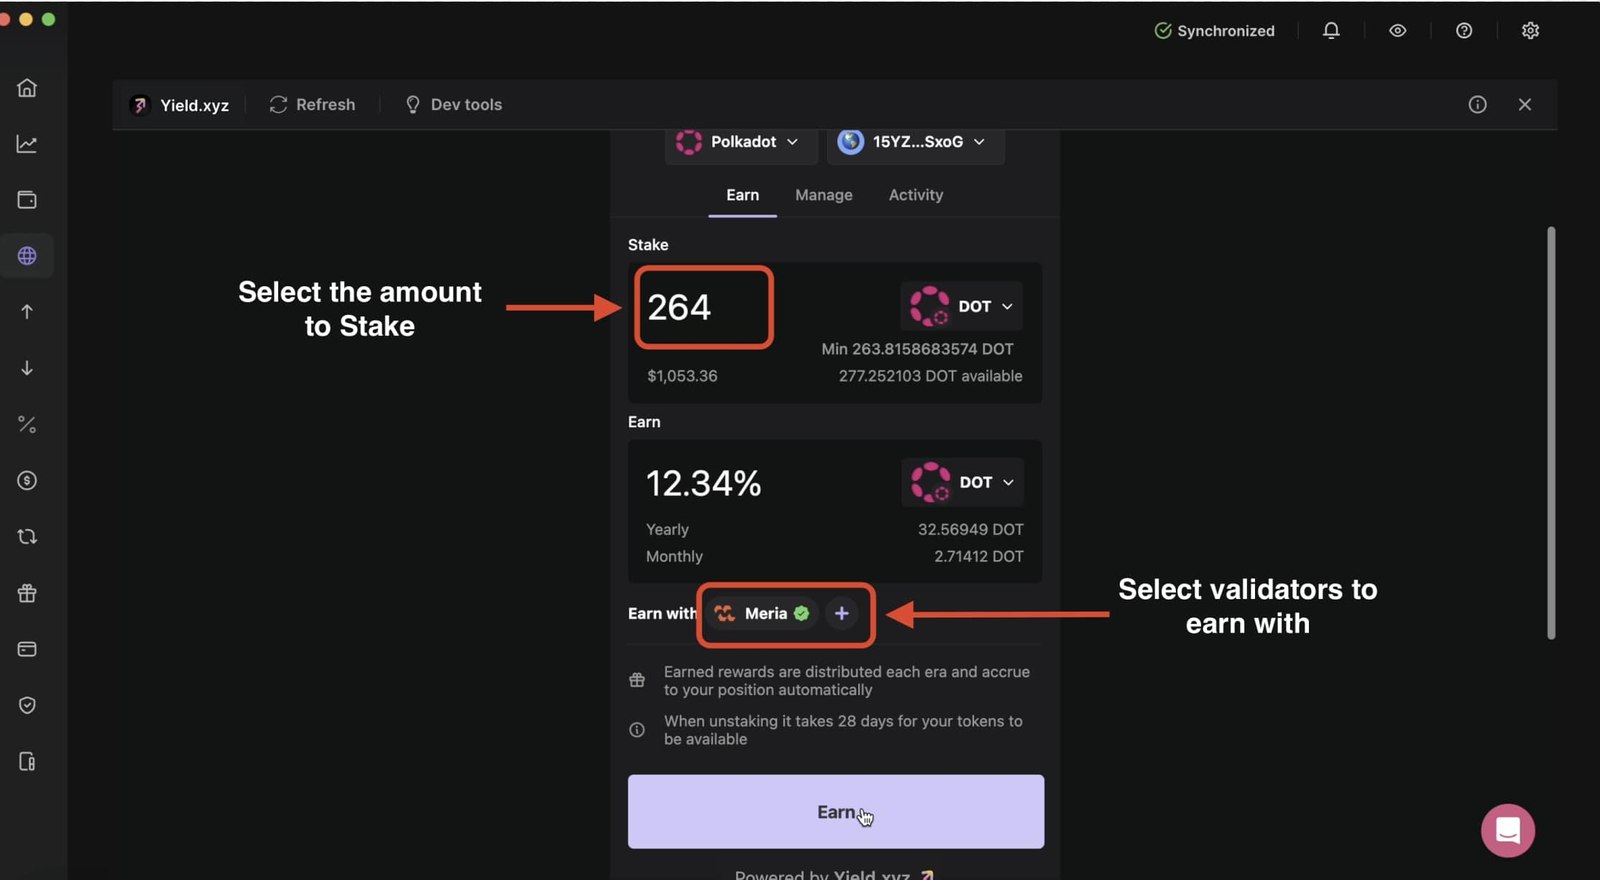Screen dimensions: 1600x880
Task: Click the notifications bell icon
Action: pyautogui.click(x=1331, y=31)
